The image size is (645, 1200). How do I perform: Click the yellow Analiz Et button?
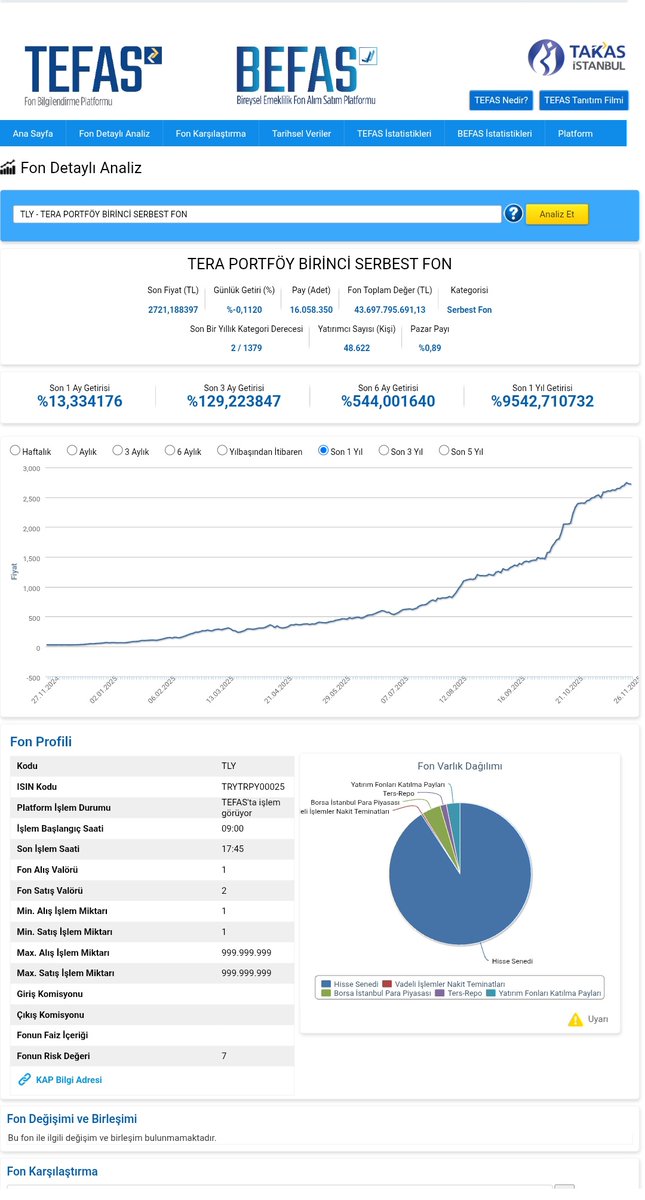(557, 214)
